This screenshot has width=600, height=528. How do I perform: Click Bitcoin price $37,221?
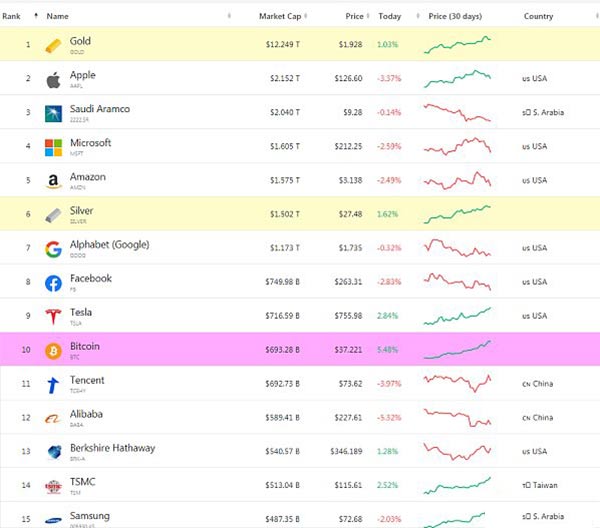[x=348, y=350]
